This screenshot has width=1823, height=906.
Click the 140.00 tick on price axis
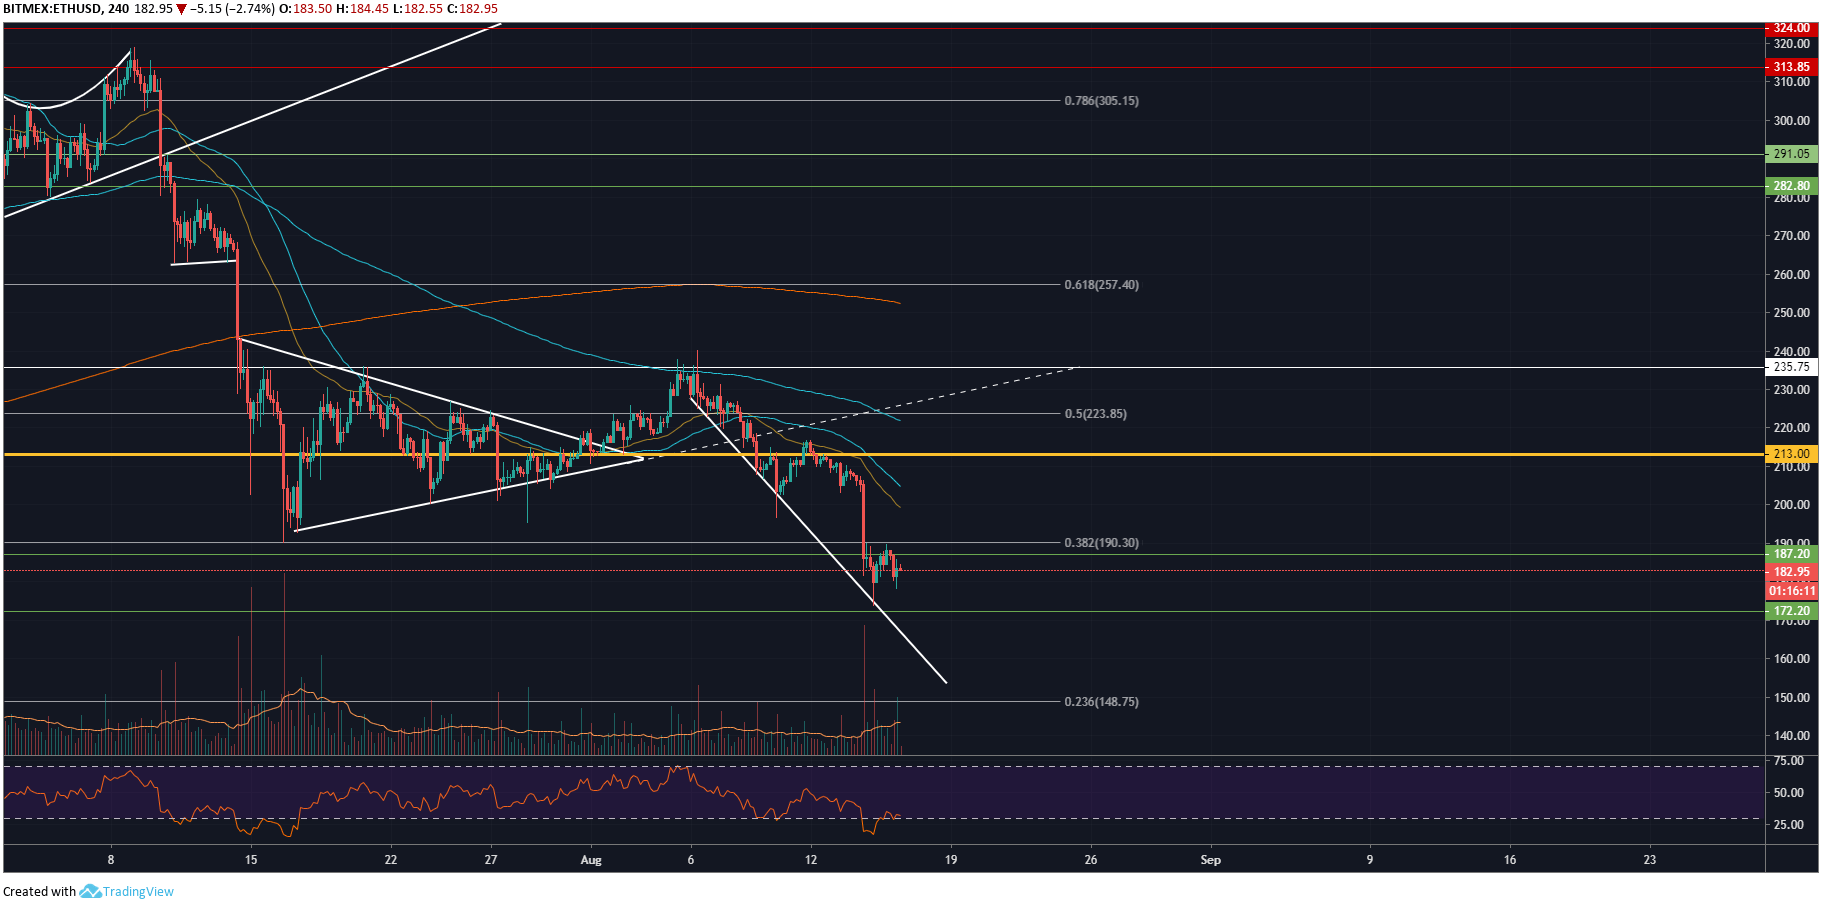[1791, 736]
